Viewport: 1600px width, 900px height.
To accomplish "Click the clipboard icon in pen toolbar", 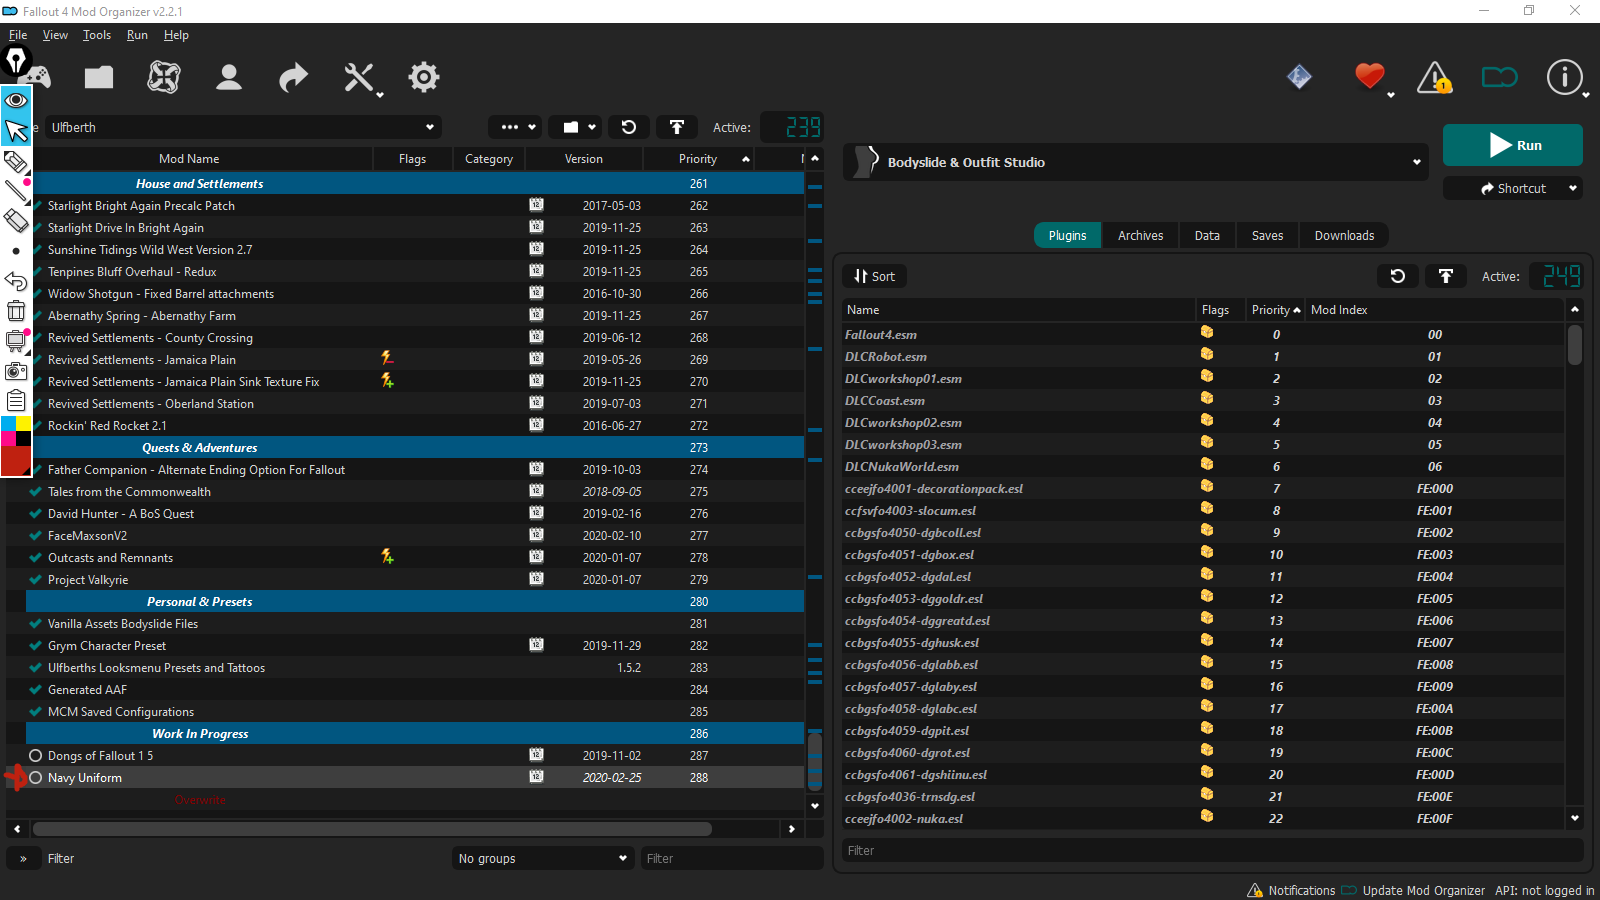I will pos(16,401).
